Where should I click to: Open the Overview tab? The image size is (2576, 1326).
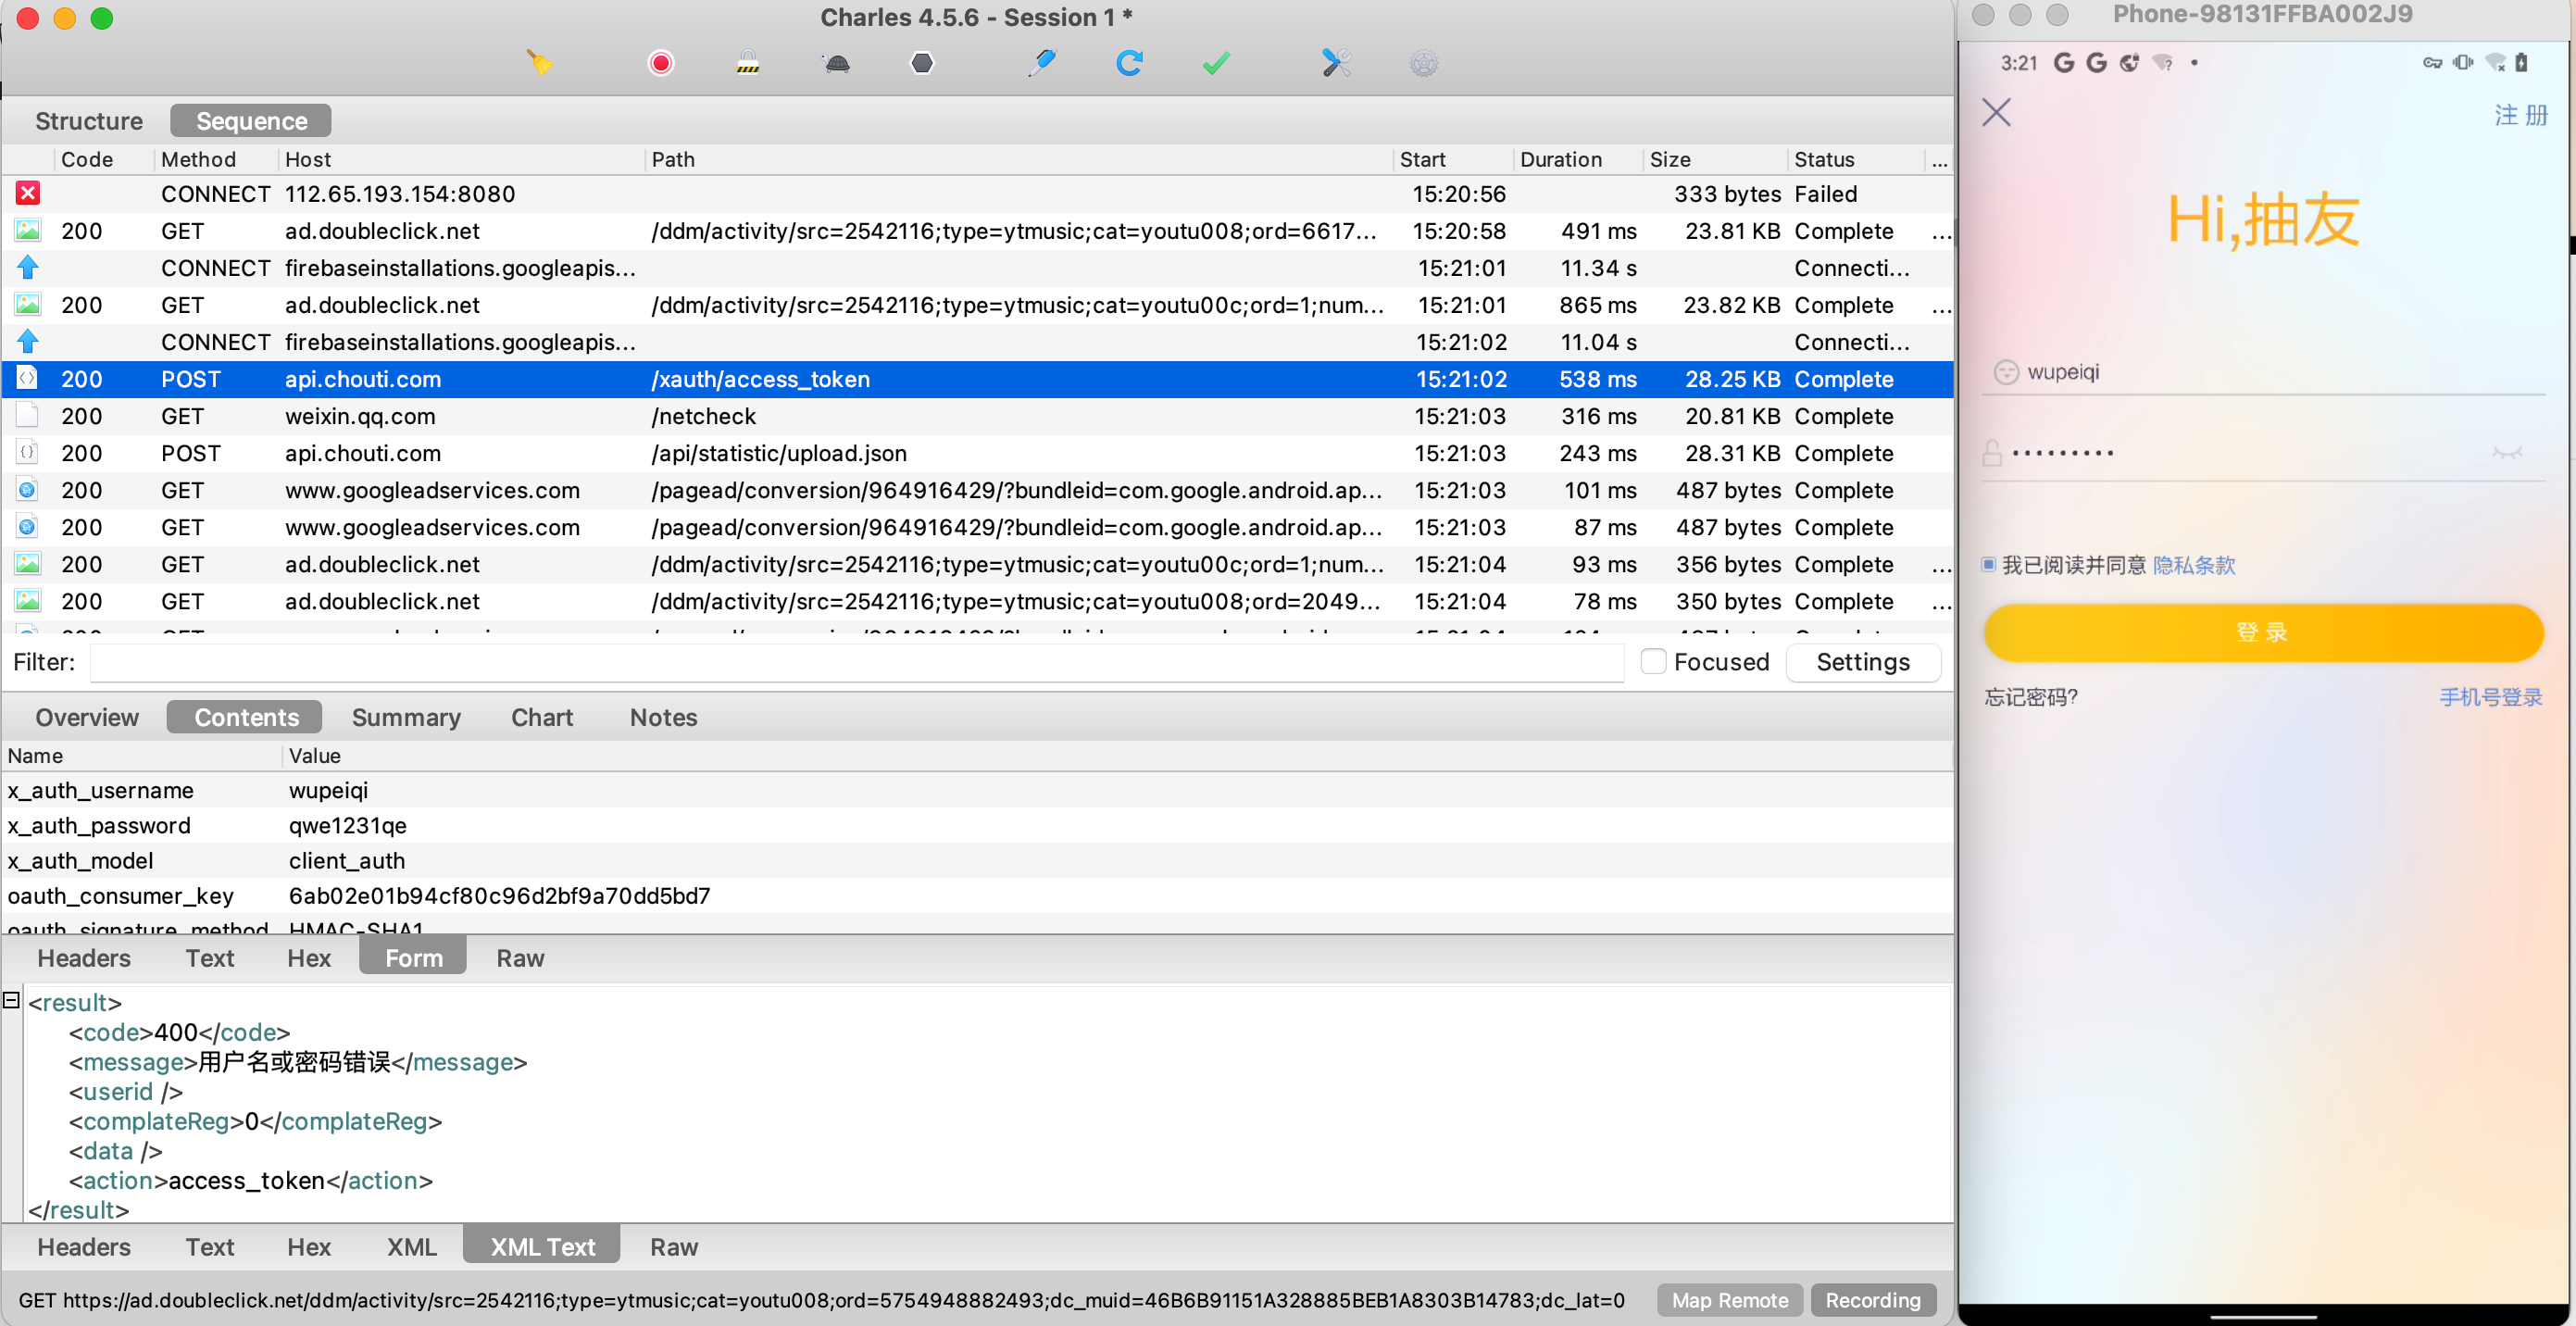[x=87, y=717]
